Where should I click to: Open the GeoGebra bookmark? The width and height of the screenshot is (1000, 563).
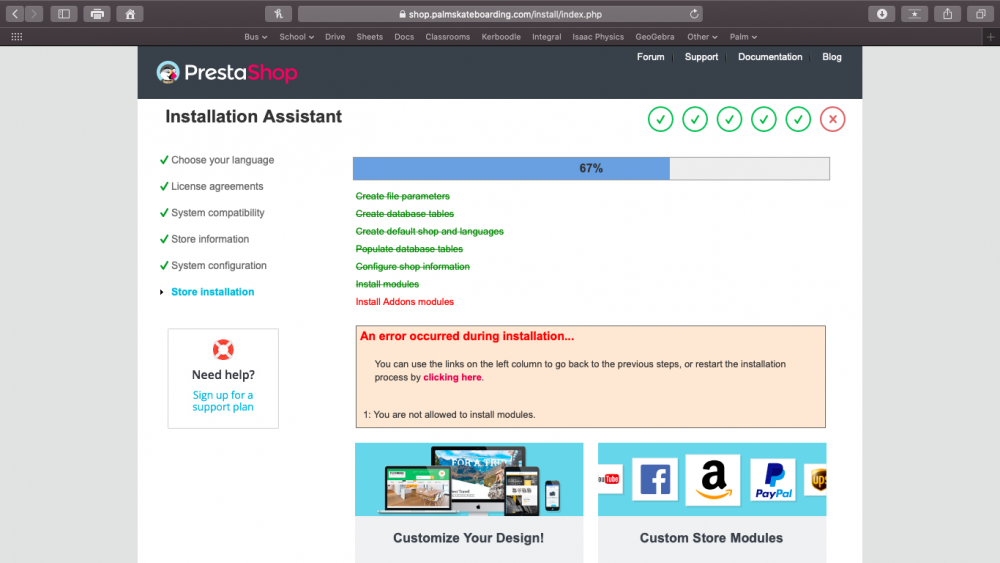[x=654, y=37]
